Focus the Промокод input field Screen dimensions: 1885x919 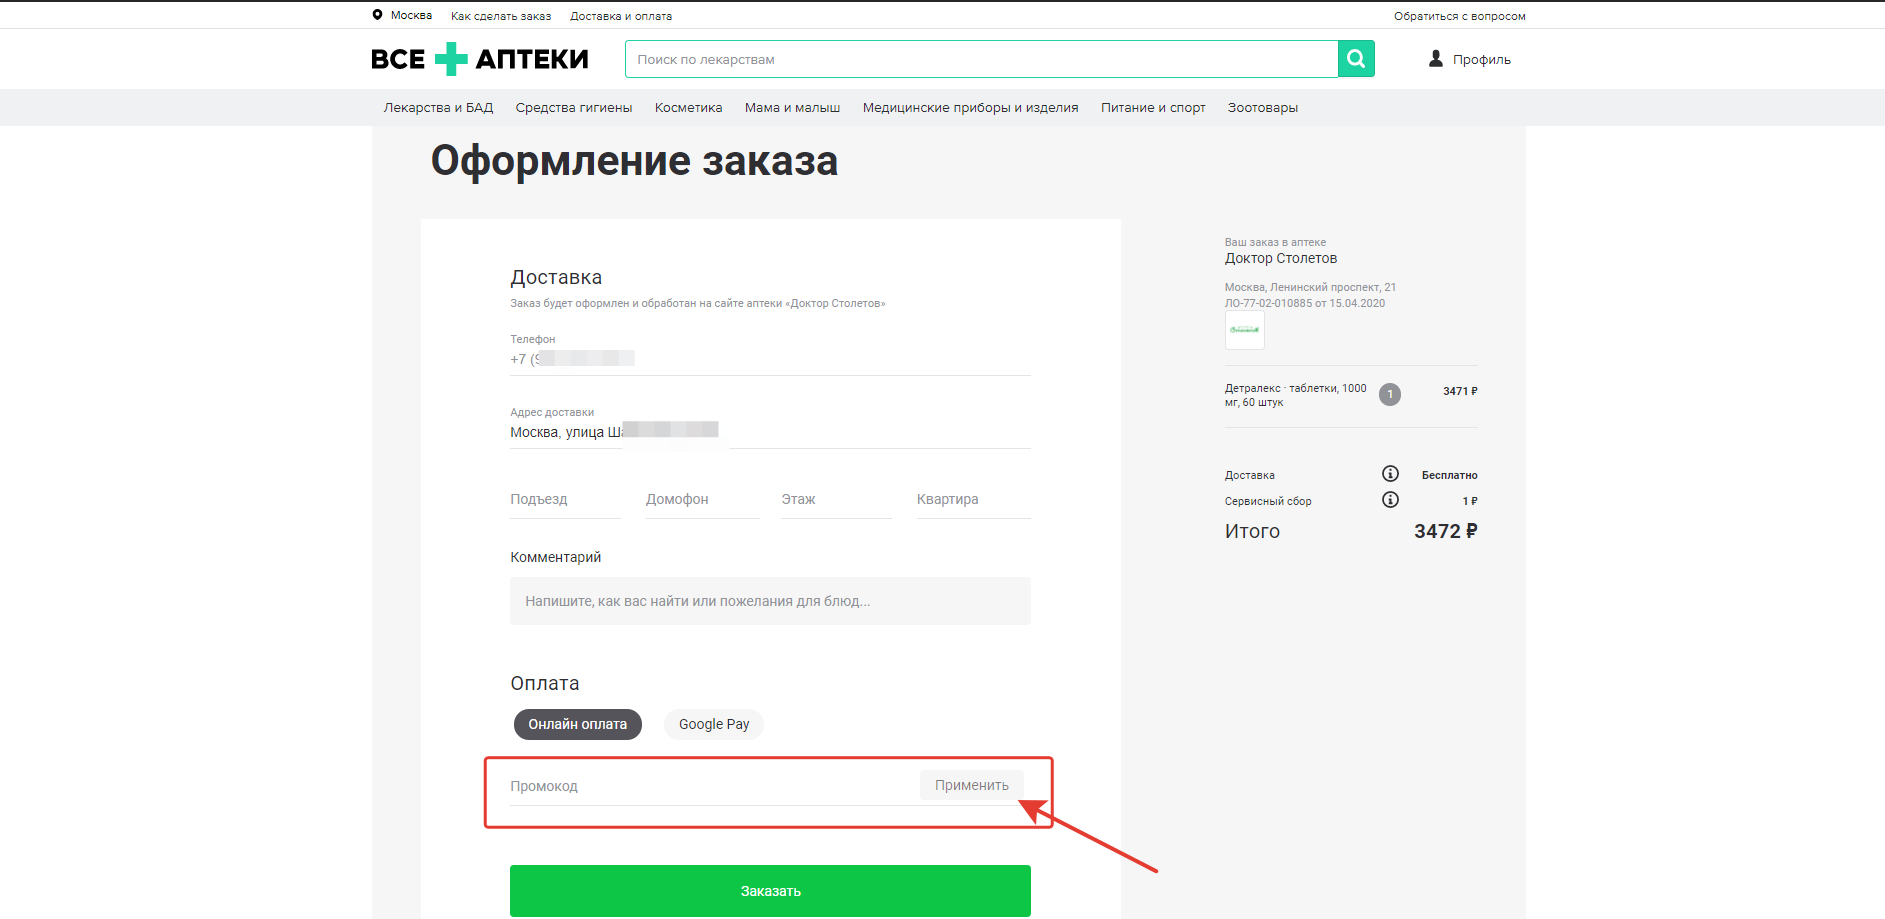[712, 786]
